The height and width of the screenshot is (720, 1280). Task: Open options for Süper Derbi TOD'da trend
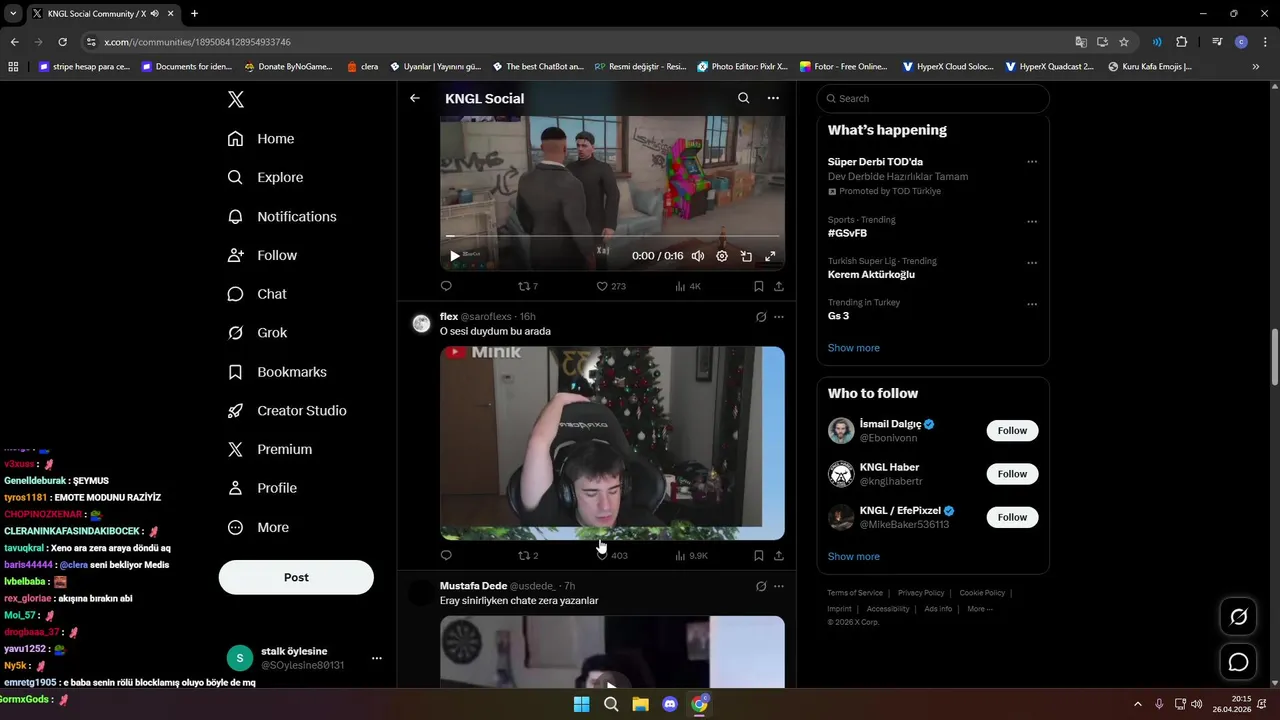point(1032,162)
